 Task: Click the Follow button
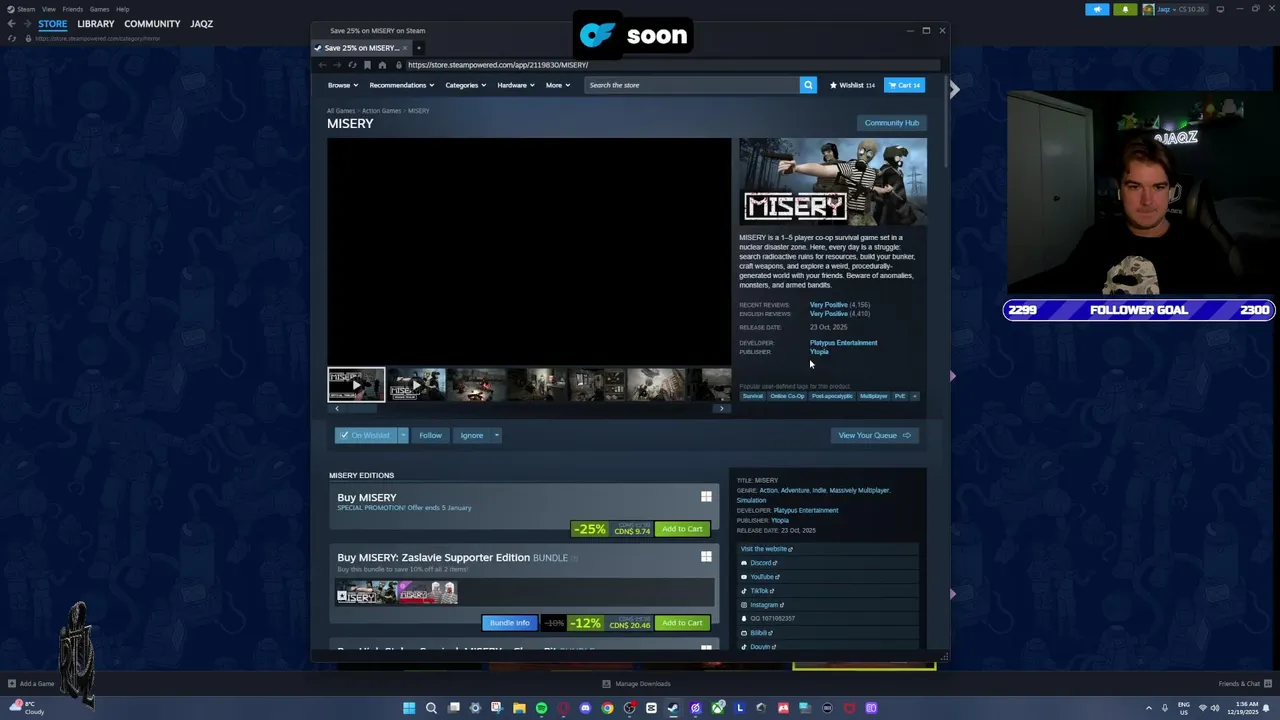430,435
